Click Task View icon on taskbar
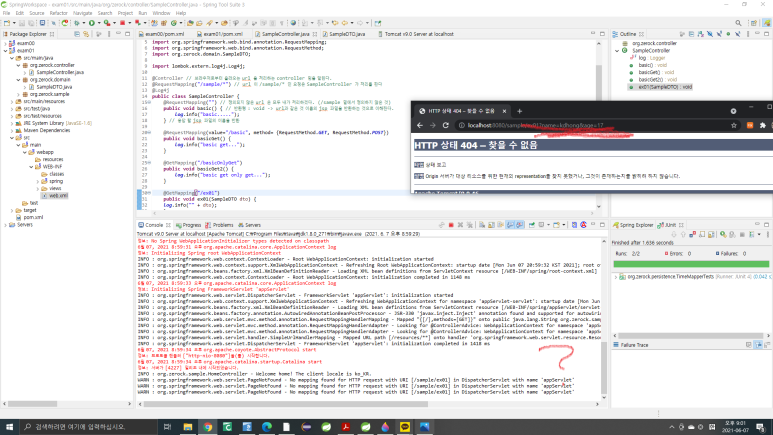This screenshot has height=435, width=773. pos(167,427)
